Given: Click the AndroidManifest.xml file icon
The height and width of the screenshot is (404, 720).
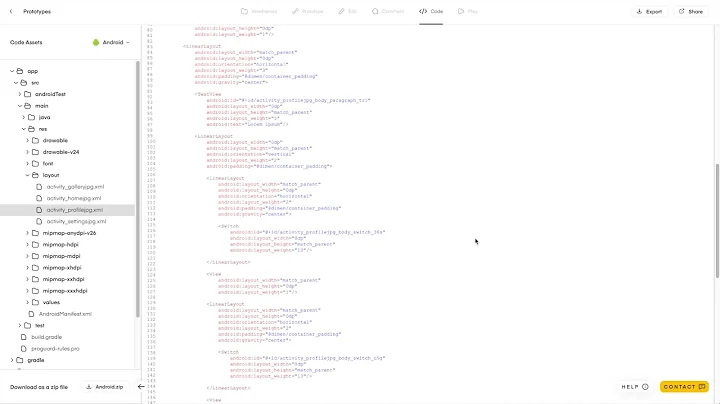Looking at the screenshot, I should (x=31, y=314).
